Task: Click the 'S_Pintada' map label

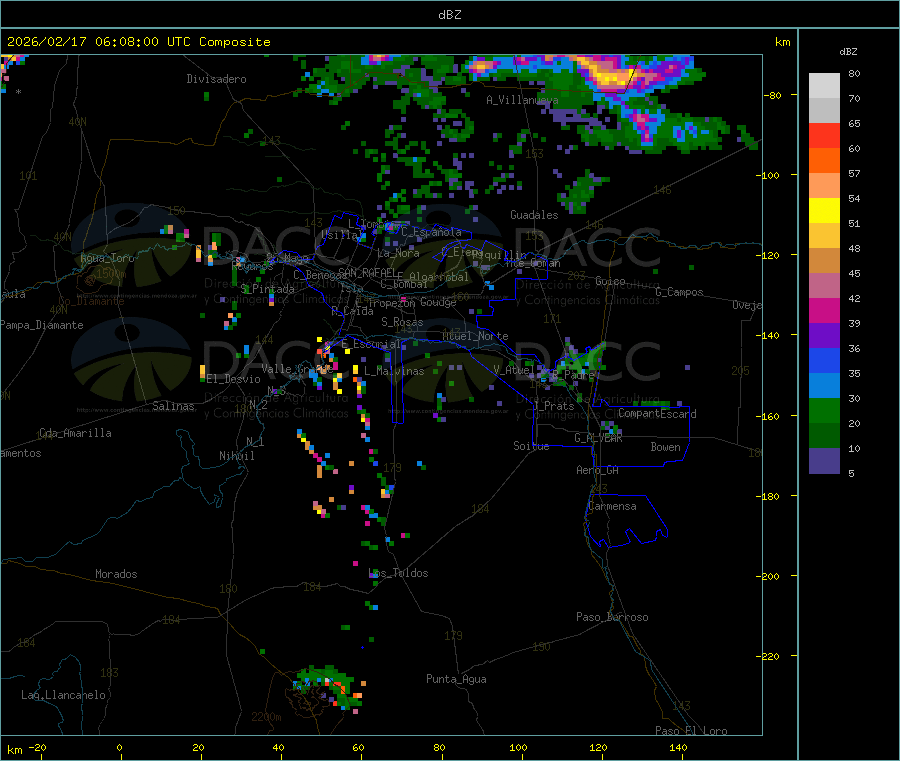Action: pyautogui.click(x=267, y=289)
